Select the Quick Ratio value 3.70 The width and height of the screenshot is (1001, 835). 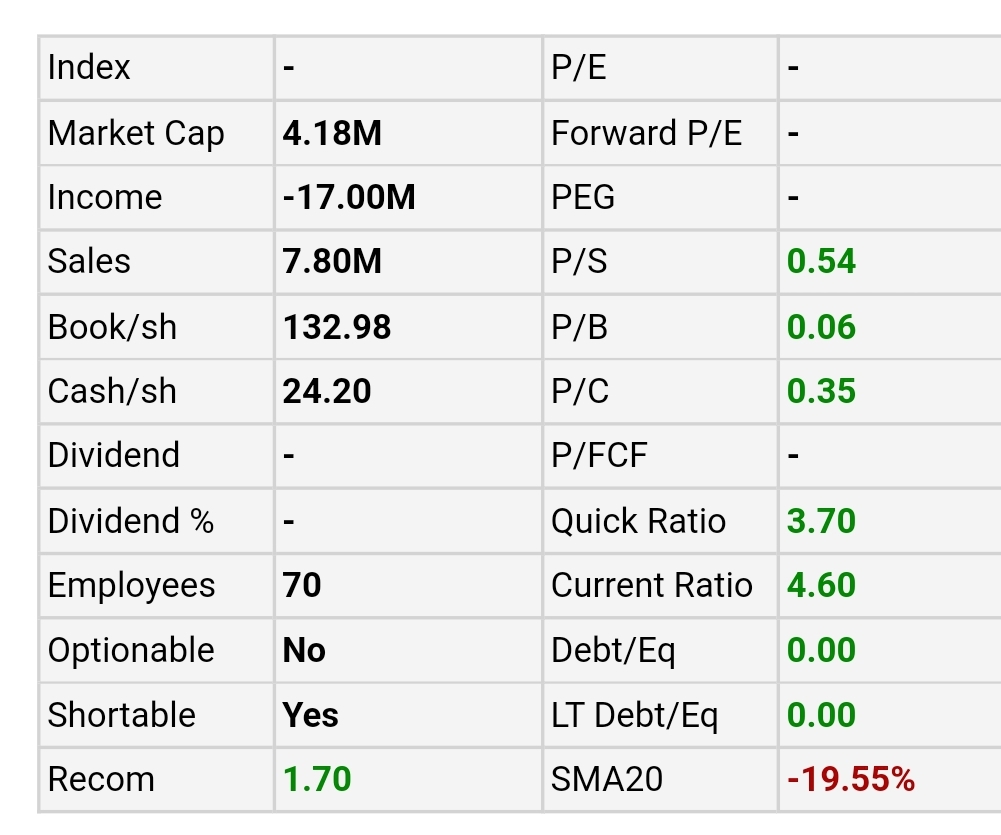(821, 521)
